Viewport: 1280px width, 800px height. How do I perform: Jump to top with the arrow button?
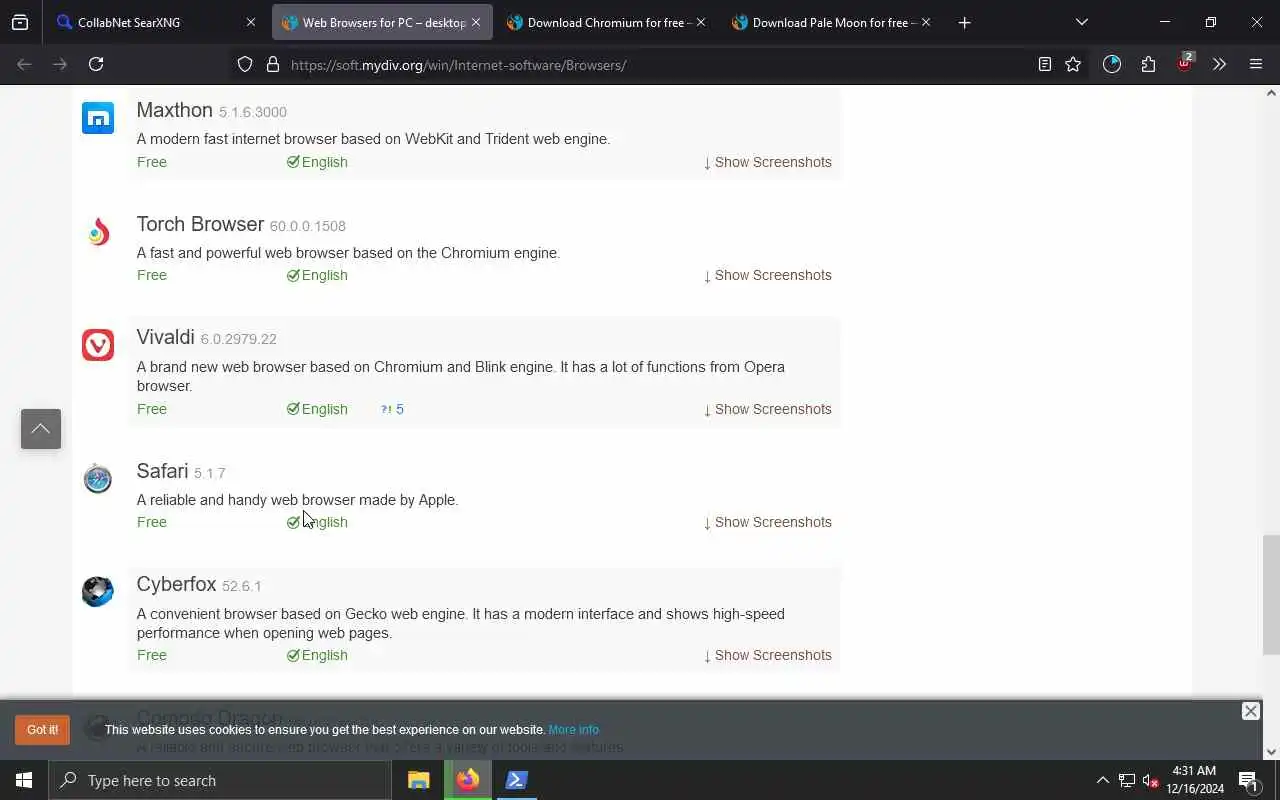tap(41, 429)
